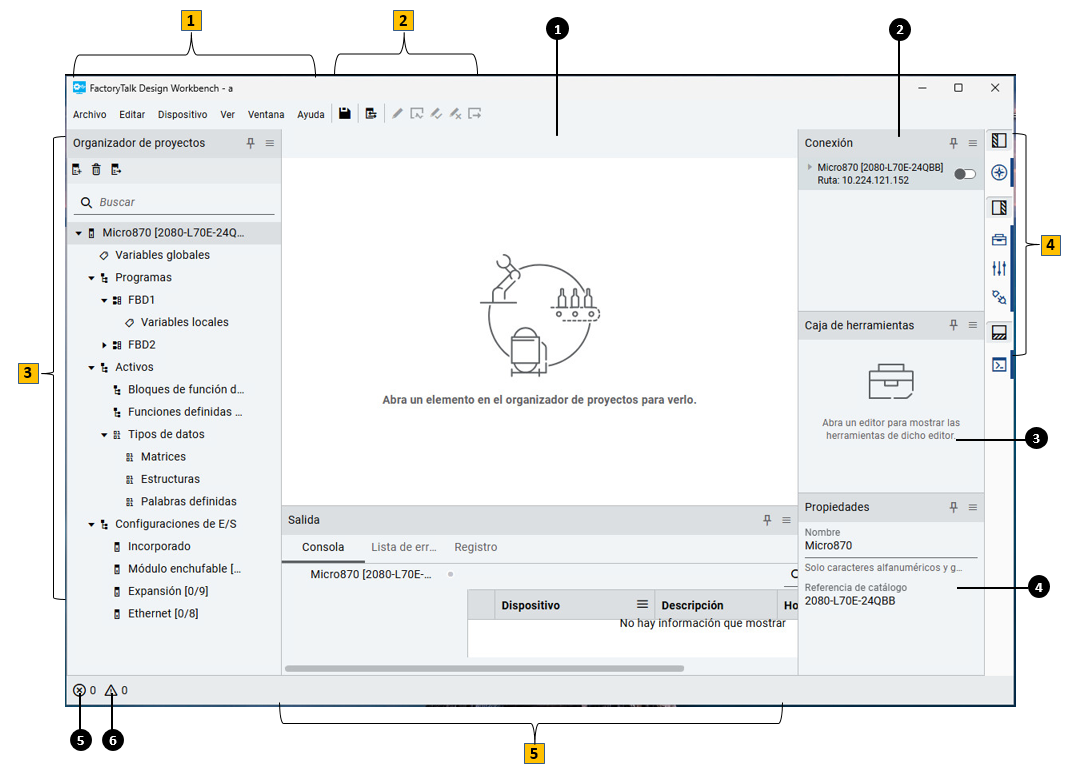Open the Editar menu
1065x768 pixels.
(132, 114)
